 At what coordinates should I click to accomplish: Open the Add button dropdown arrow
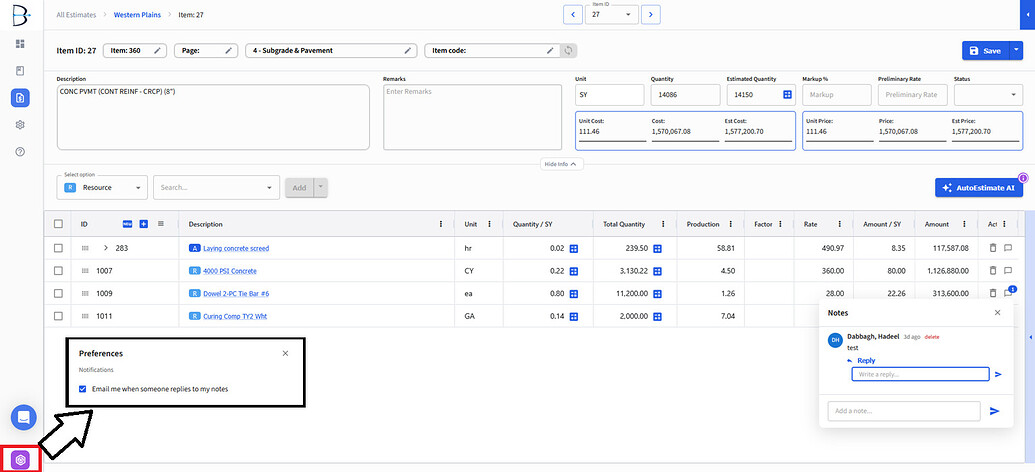point(321,187)
